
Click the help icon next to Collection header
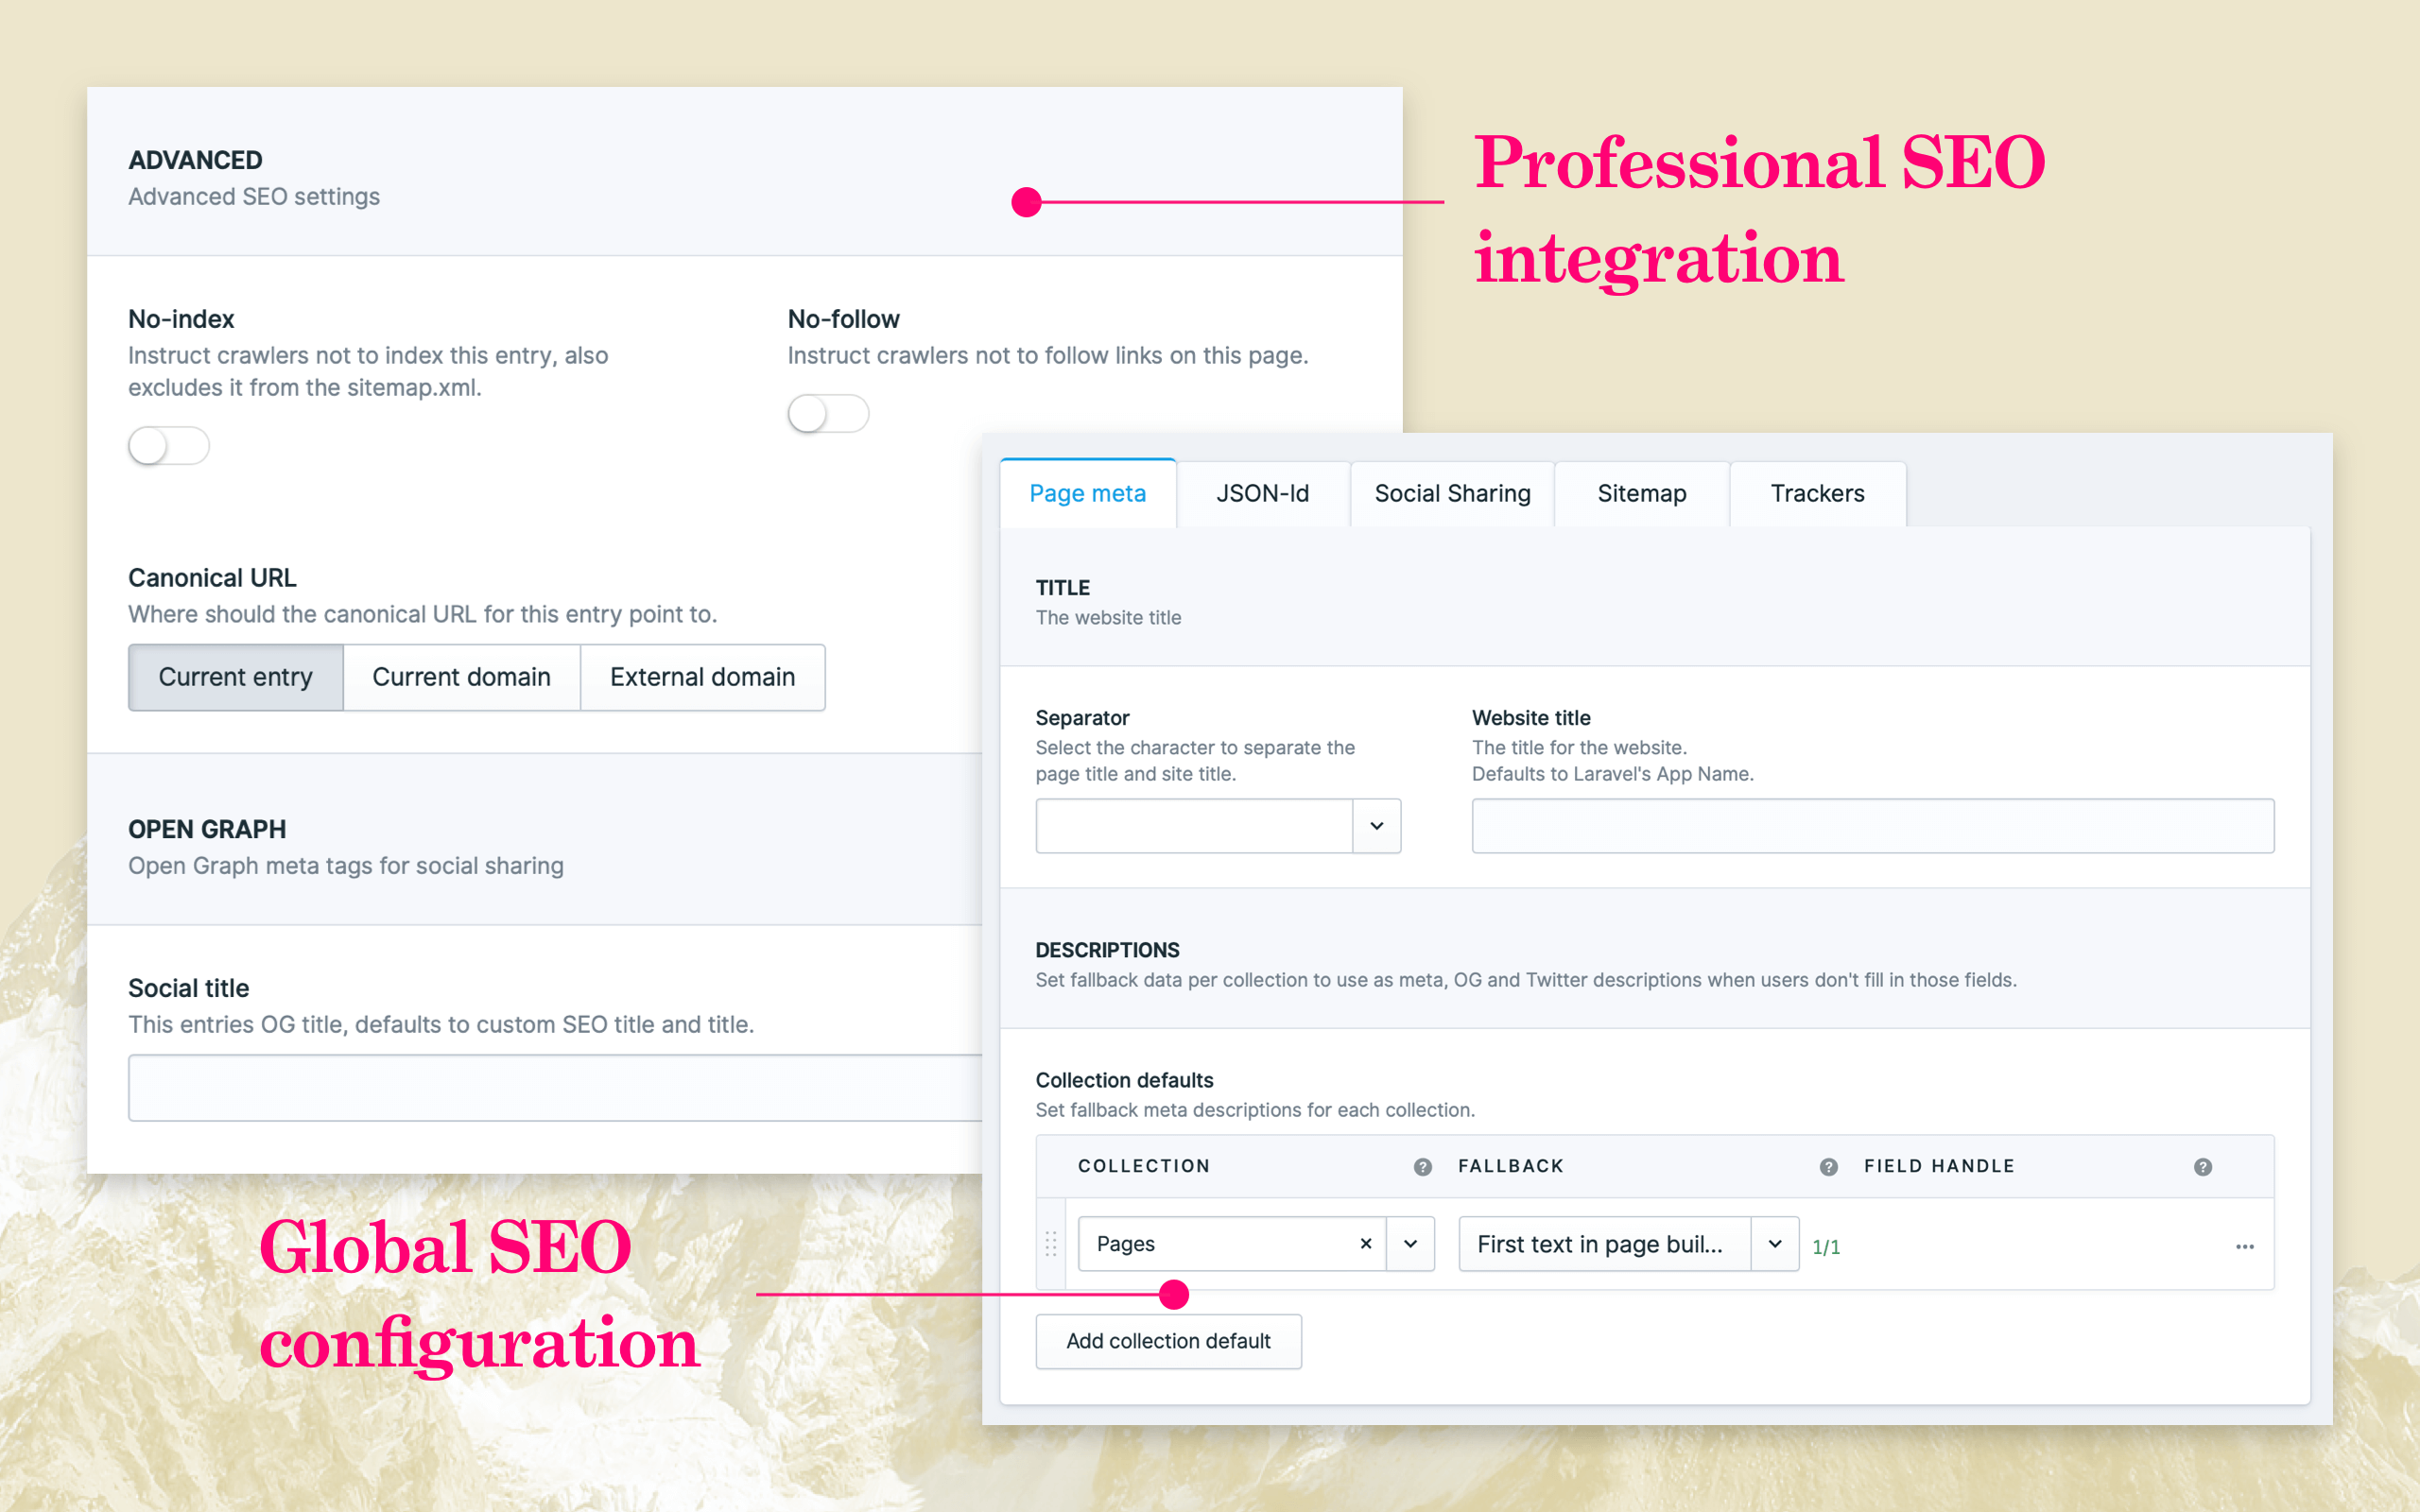click(x=1422, y=1167)
